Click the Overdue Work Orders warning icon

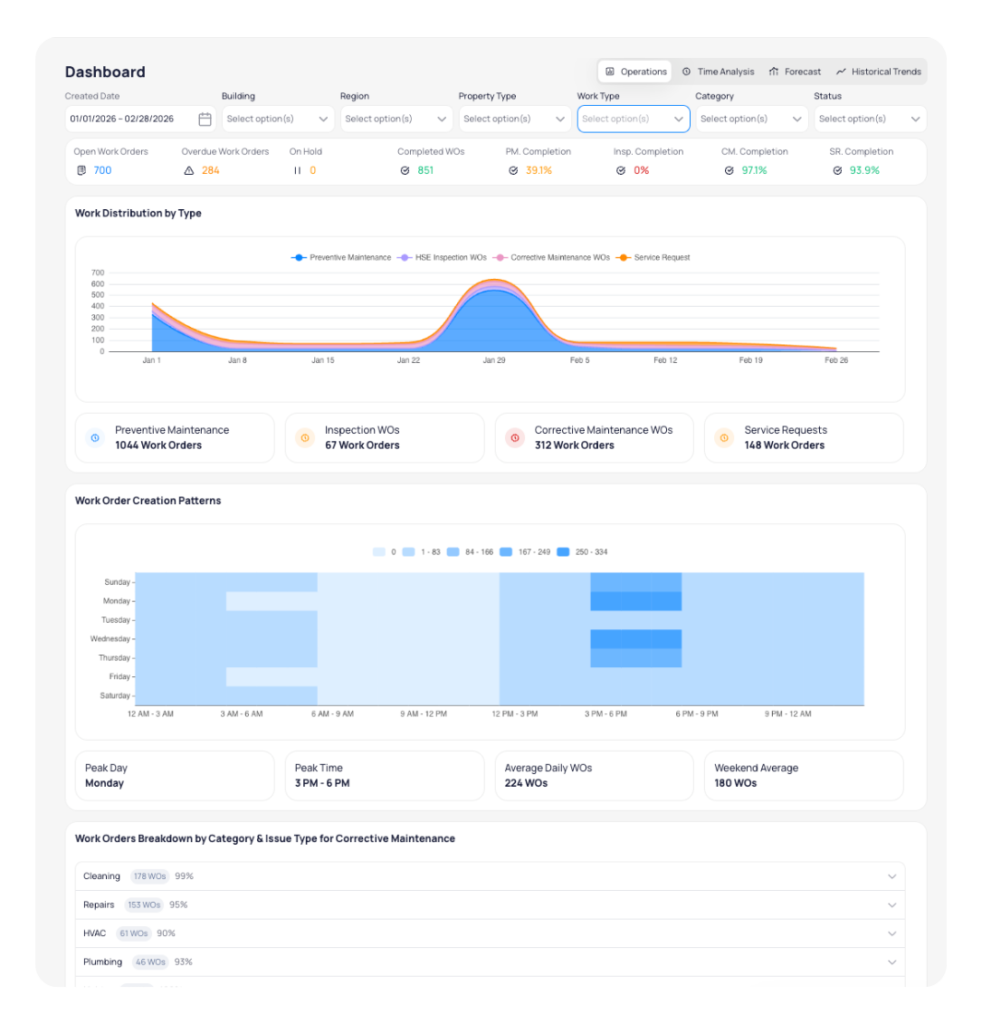pos(189,170)
